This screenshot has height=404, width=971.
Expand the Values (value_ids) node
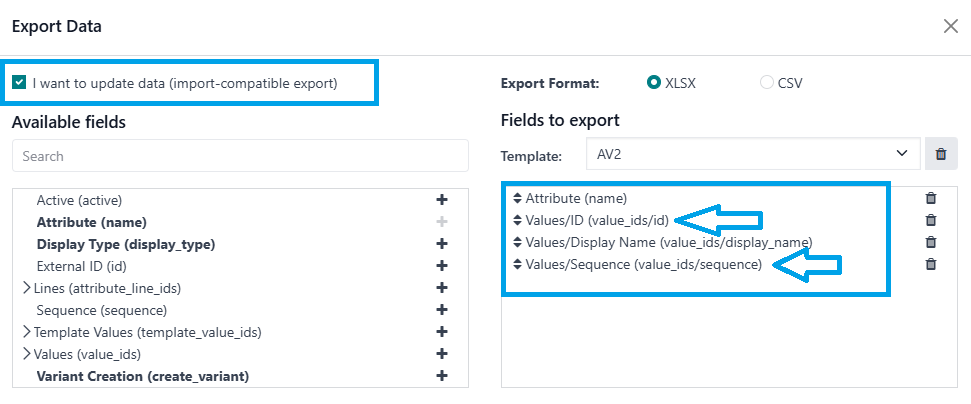(26, 354)
